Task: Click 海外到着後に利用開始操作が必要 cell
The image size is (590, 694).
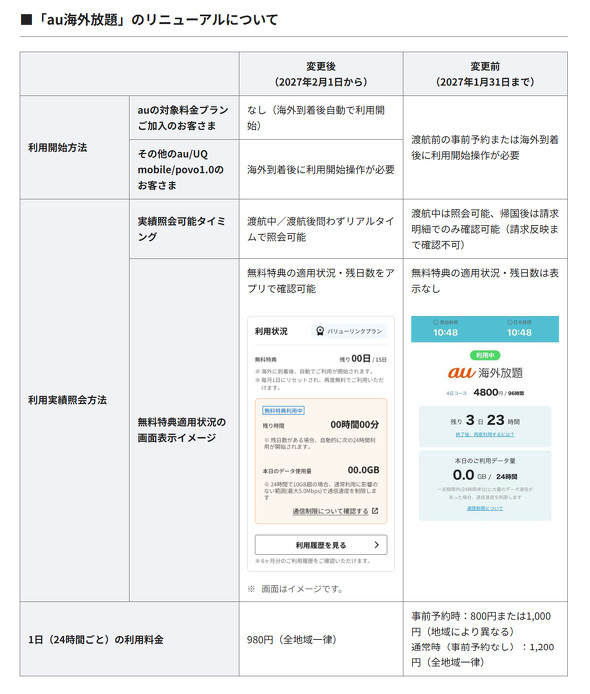Action: click(321, 170)
